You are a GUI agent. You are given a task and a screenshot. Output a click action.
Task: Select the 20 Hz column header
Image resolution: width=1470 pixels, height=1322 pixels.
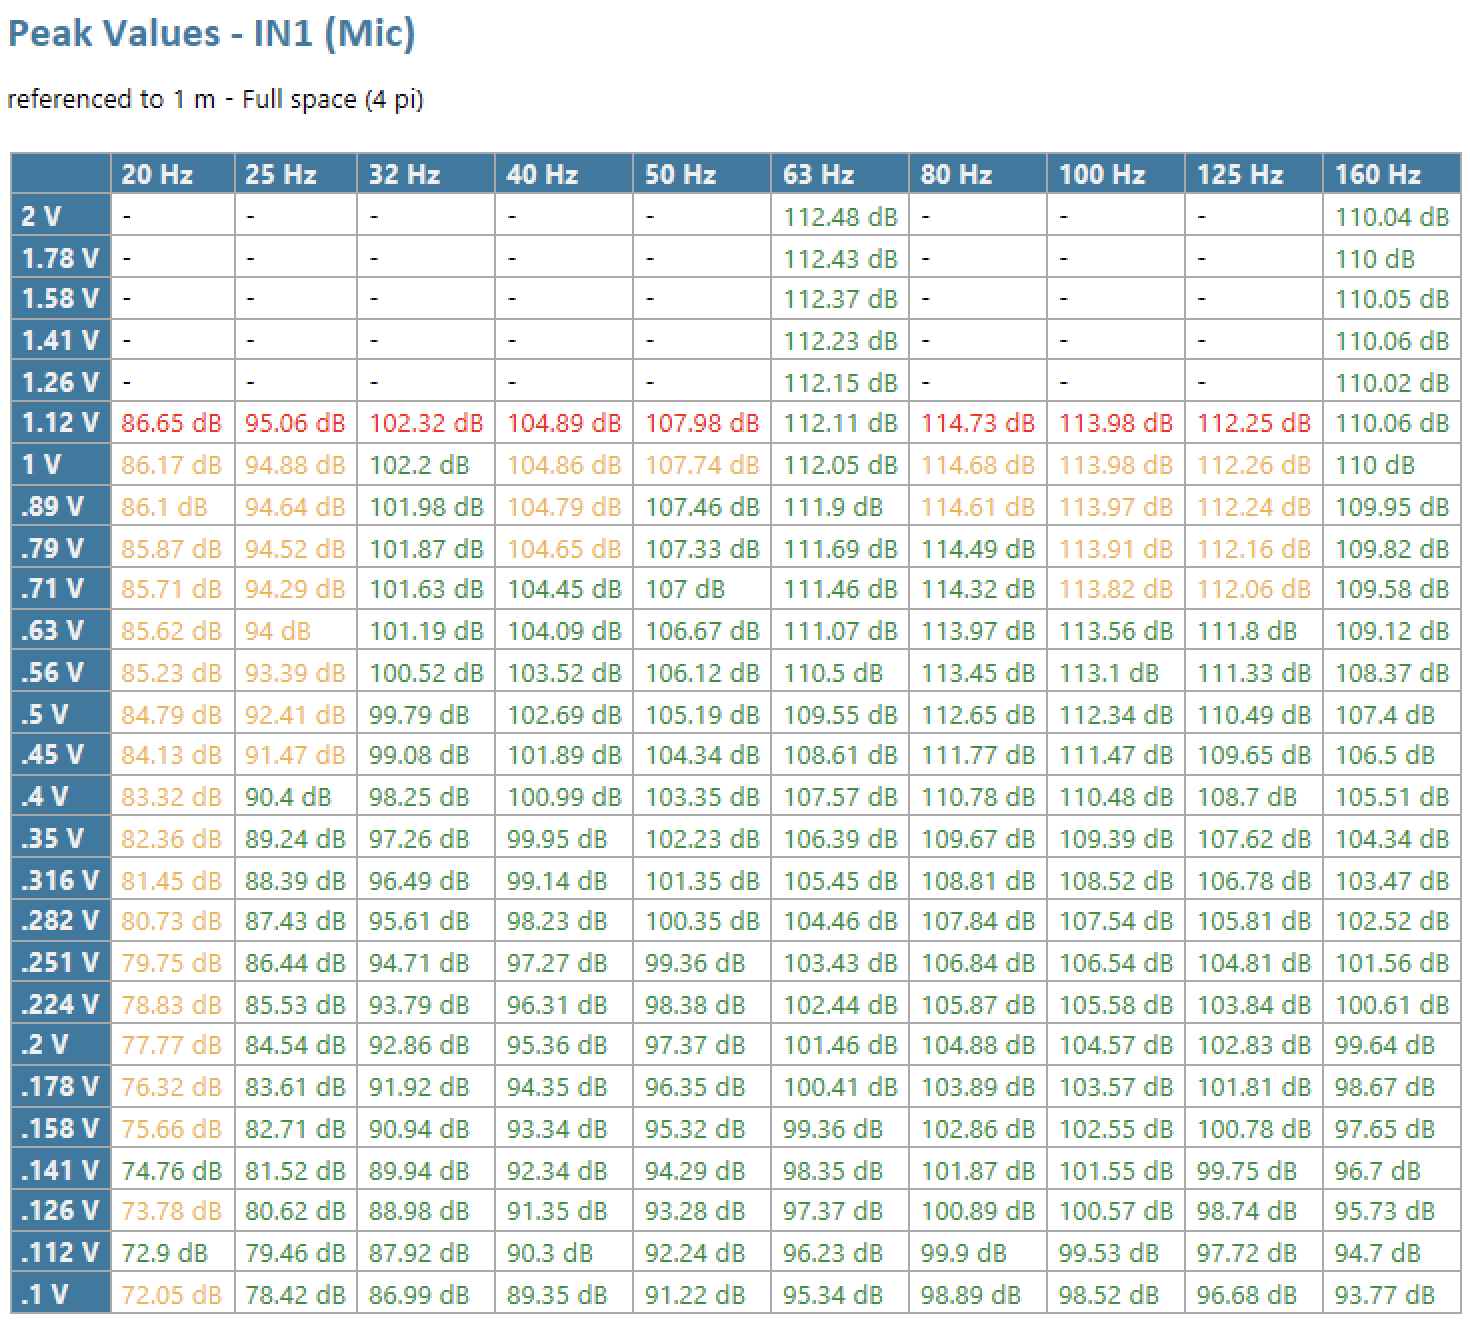click(x=172, y=174)
